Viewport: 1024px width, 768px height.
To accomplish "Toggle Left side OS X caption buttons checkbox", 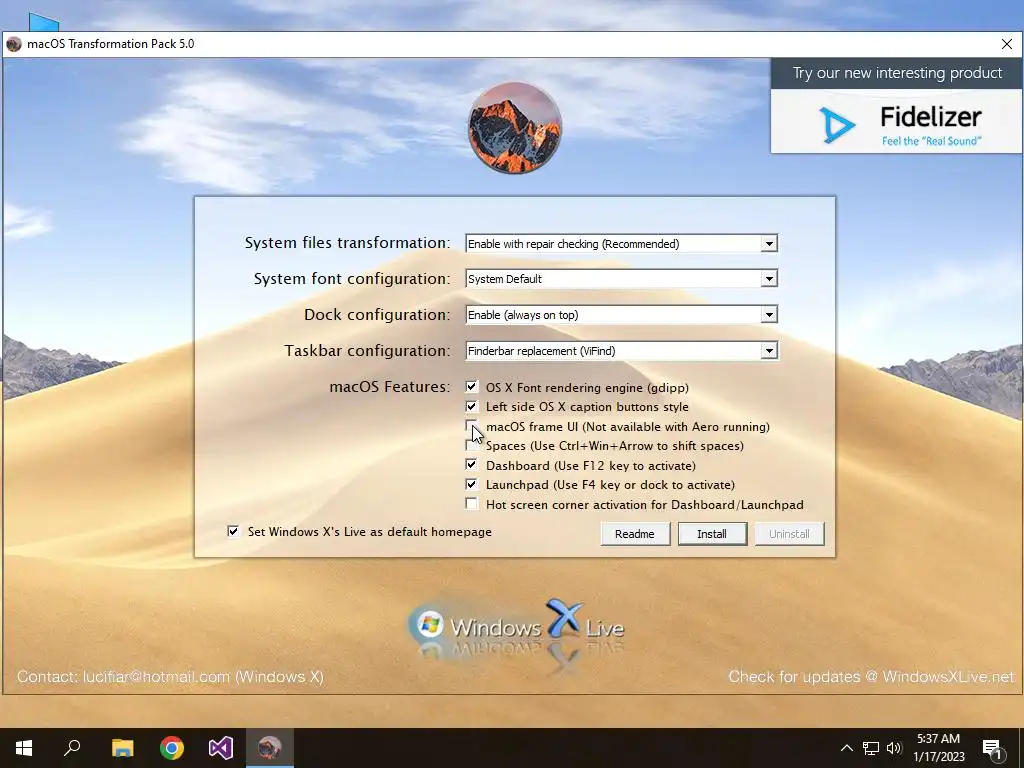I will [471, 406].
